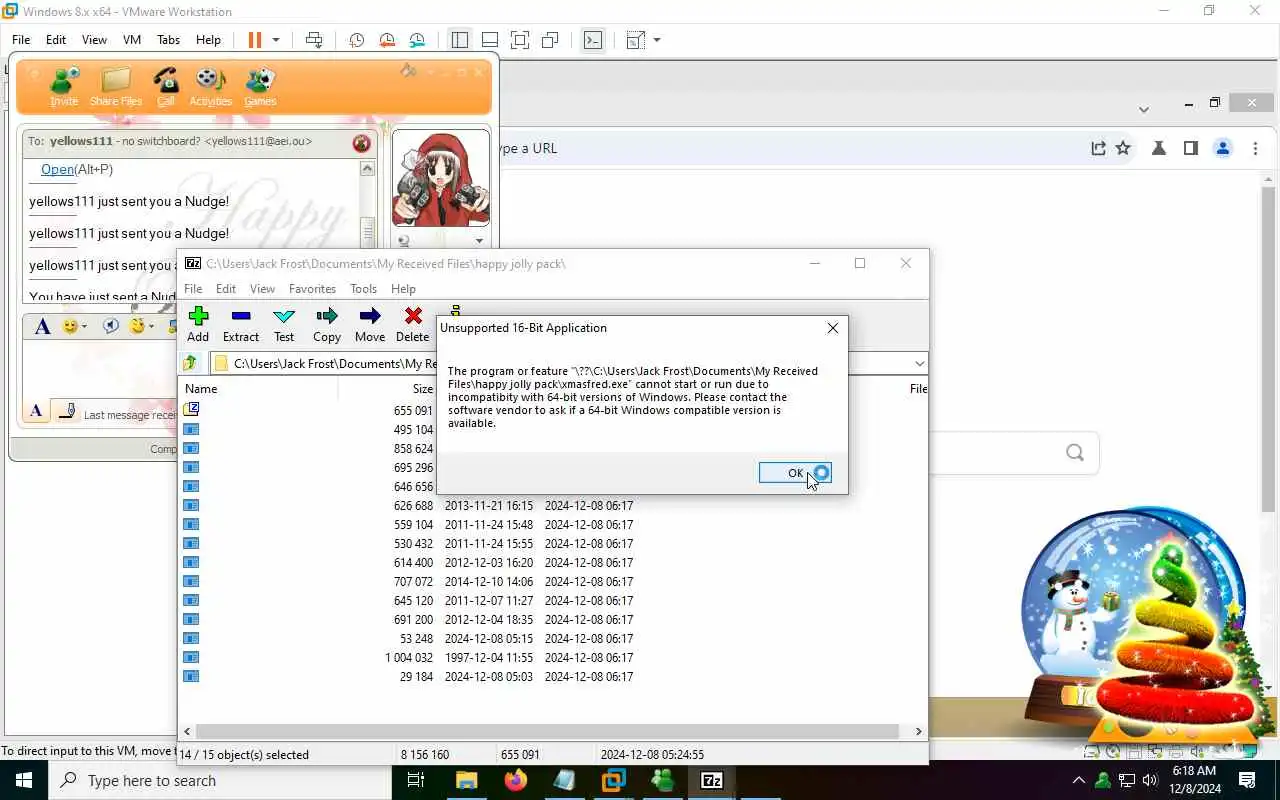Viewport: 1280px width, 800px height.
Task: Open the File Explorer taskbar icon
Action: tap(467, 780)
